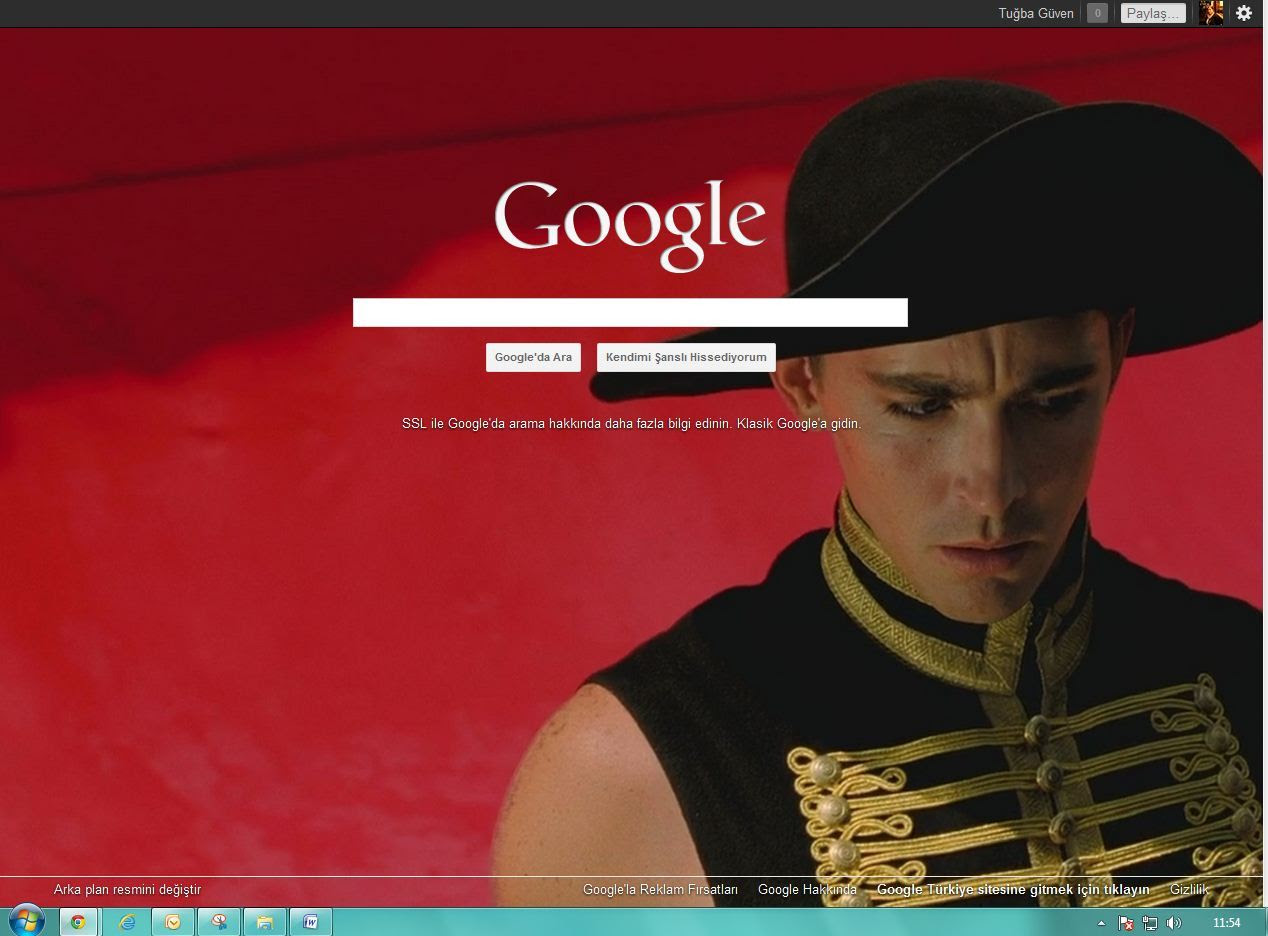Click the Tuğba Güven account name
1268x936 pixels.
pyautogui.click(x=1036, y=13)
